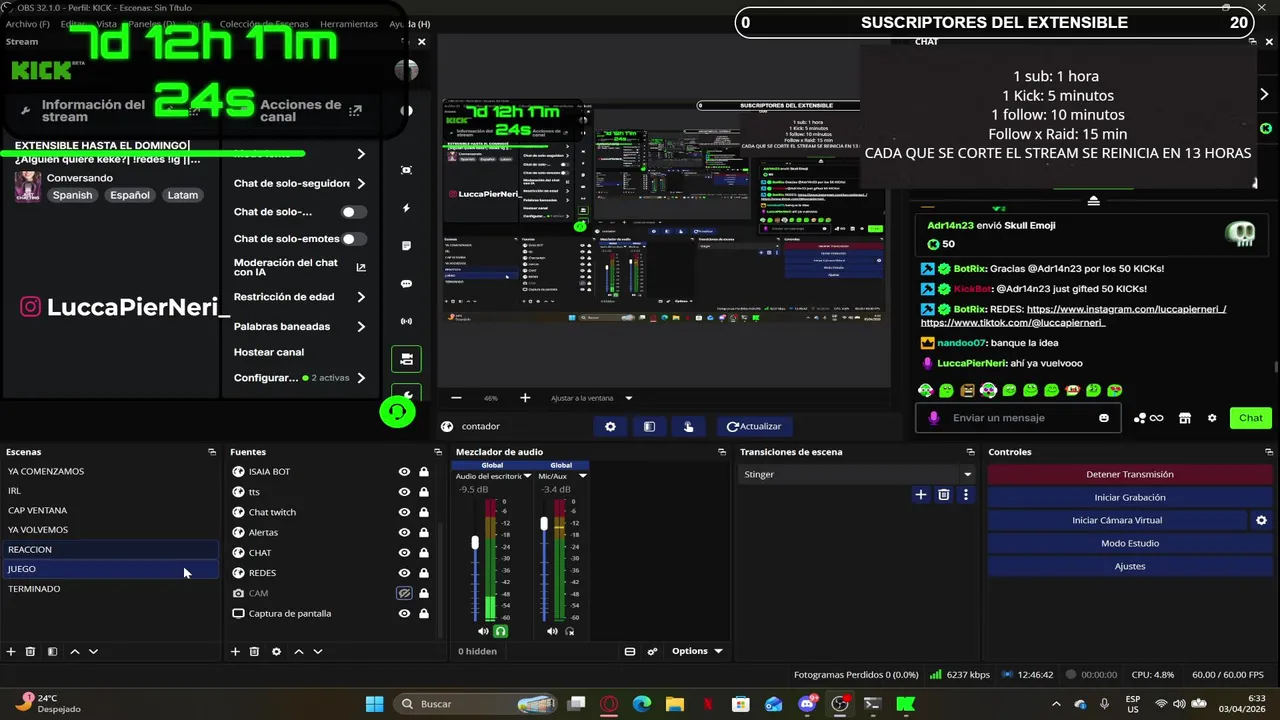This screenshot has width=1280, height=720.
Task: Open virtual camera settings gear
Action: 1261,520
